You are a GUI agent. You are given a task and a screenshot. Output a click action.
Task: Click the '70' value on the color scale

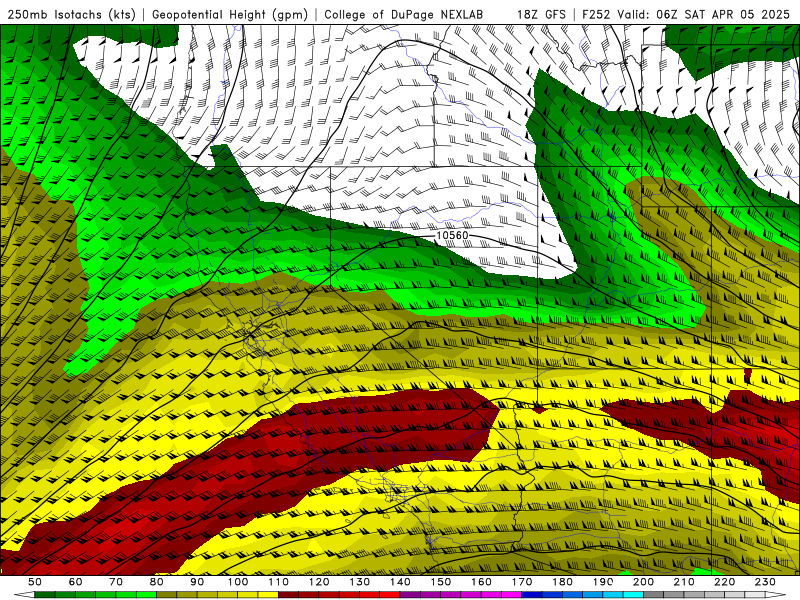[116, 582]
